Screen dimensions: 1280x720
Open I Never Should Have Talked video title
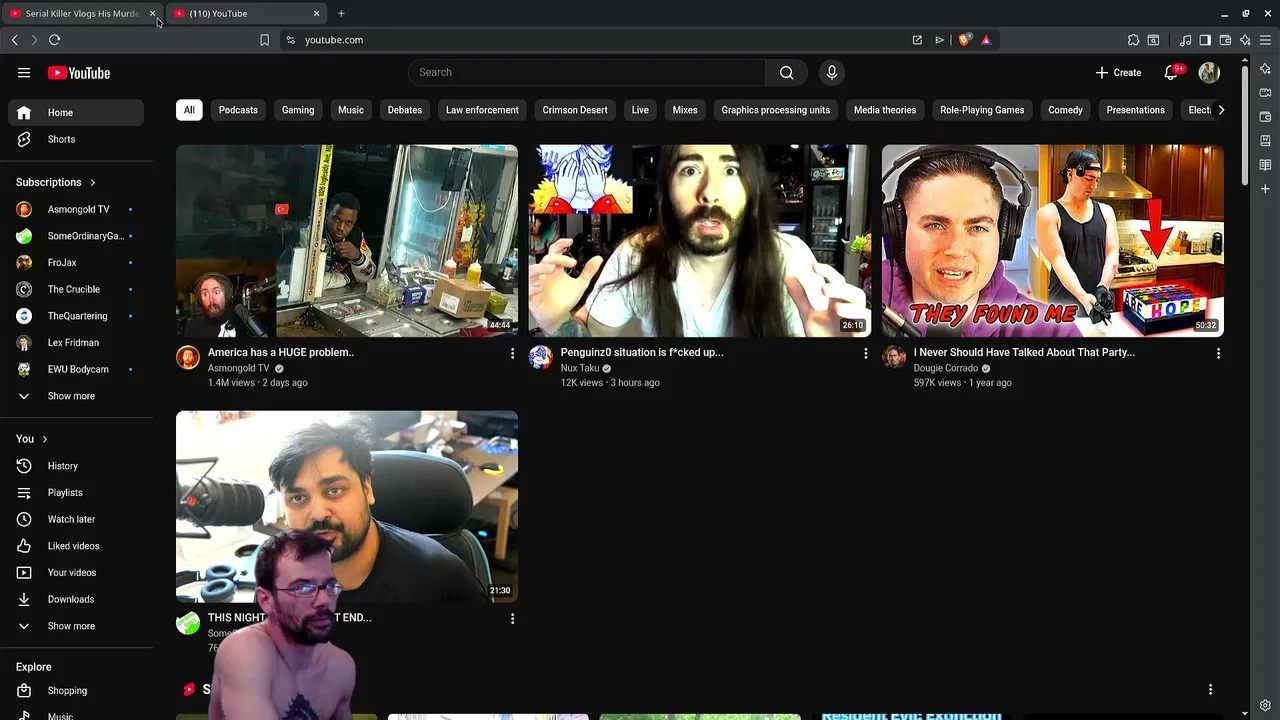click(x=1024, y=352)
